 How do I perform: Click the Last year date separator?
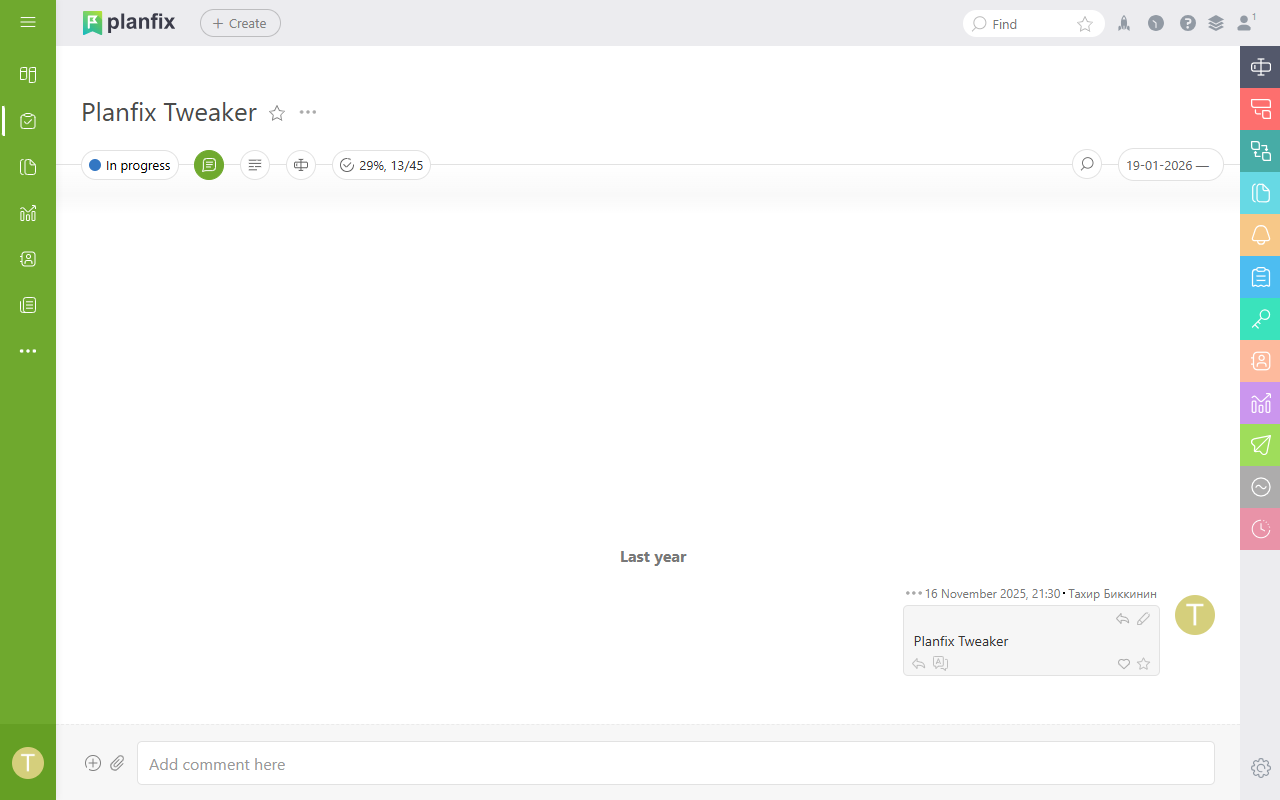click(653, 557)
